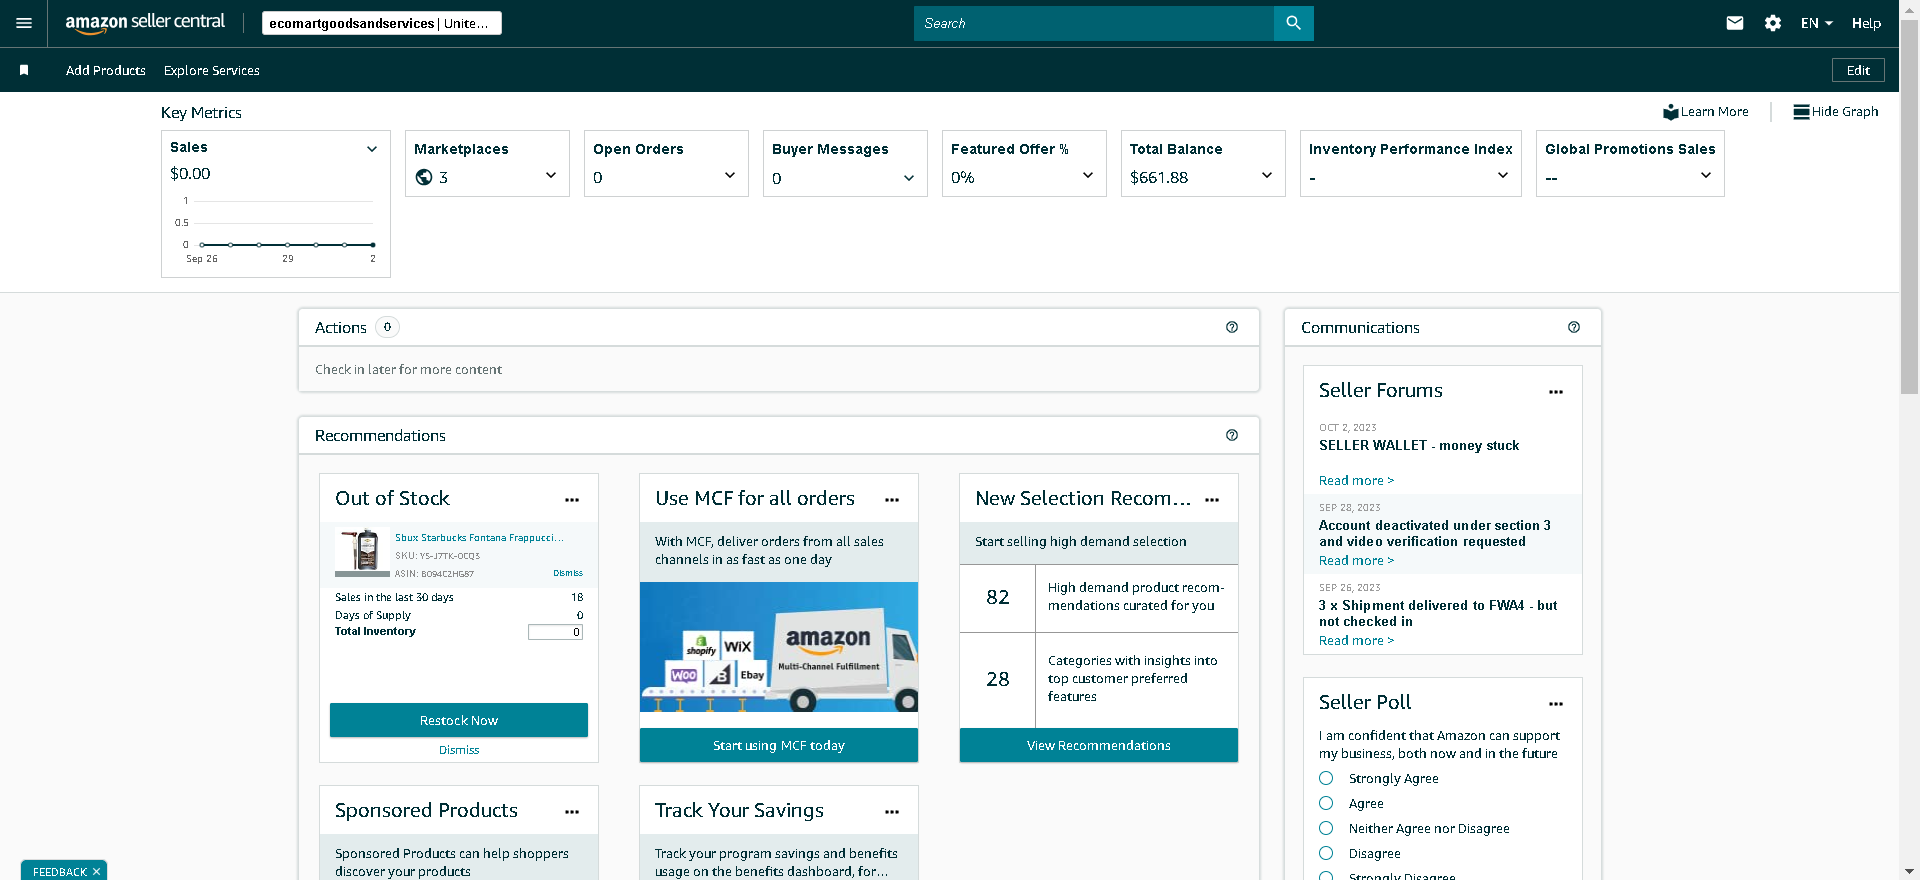
Task: Expand the Open Orders dropdown
Action: (730, 175)
